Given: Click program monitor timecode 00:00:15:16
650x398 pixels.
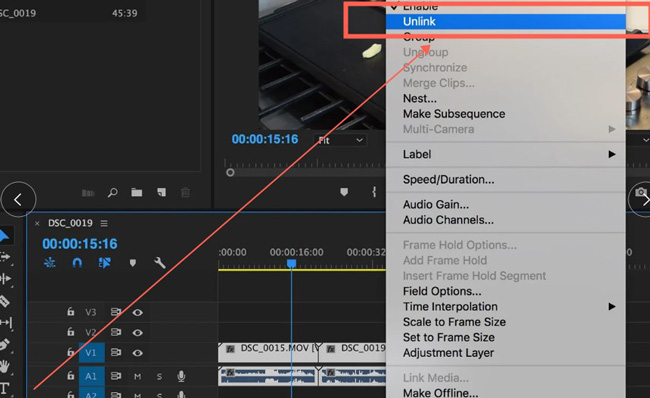Looking at the screenshot, I should 264,139.
